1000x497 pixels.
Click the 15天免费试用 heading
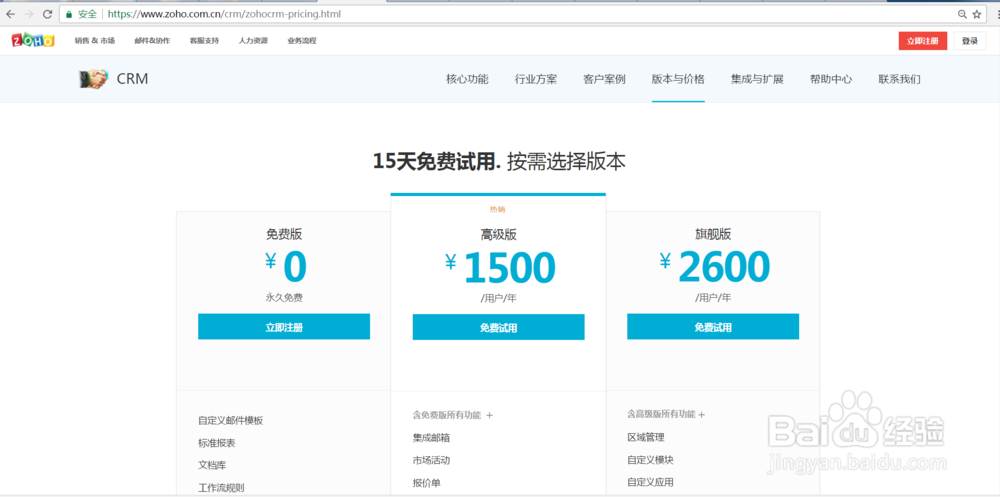[436, 161]
